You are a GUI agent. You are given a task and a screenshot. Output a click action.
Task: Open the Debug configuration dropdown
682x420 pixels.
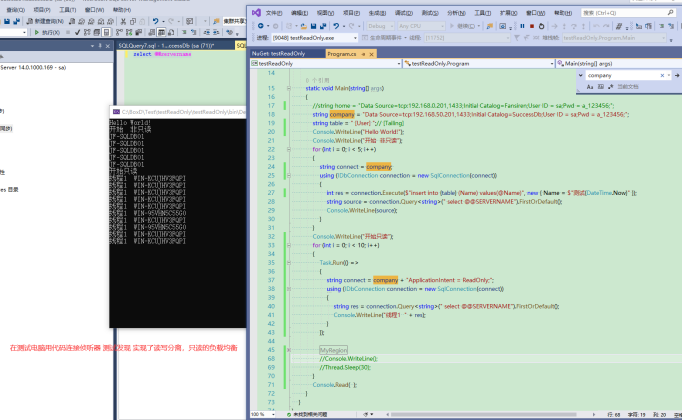(380, 26)
